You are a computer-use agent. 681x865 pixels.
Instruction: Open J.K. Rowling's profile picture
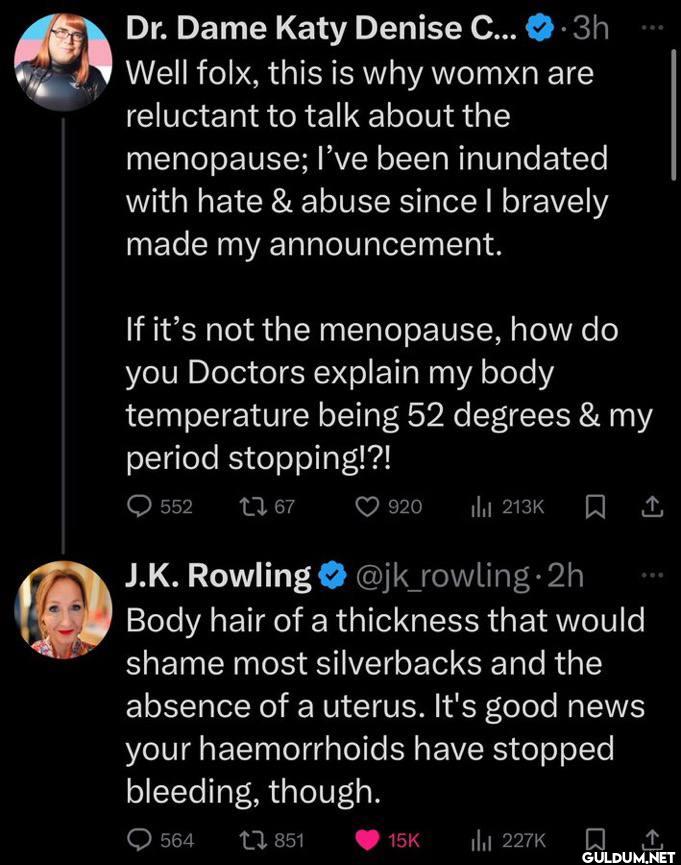(x=63, y=610)
